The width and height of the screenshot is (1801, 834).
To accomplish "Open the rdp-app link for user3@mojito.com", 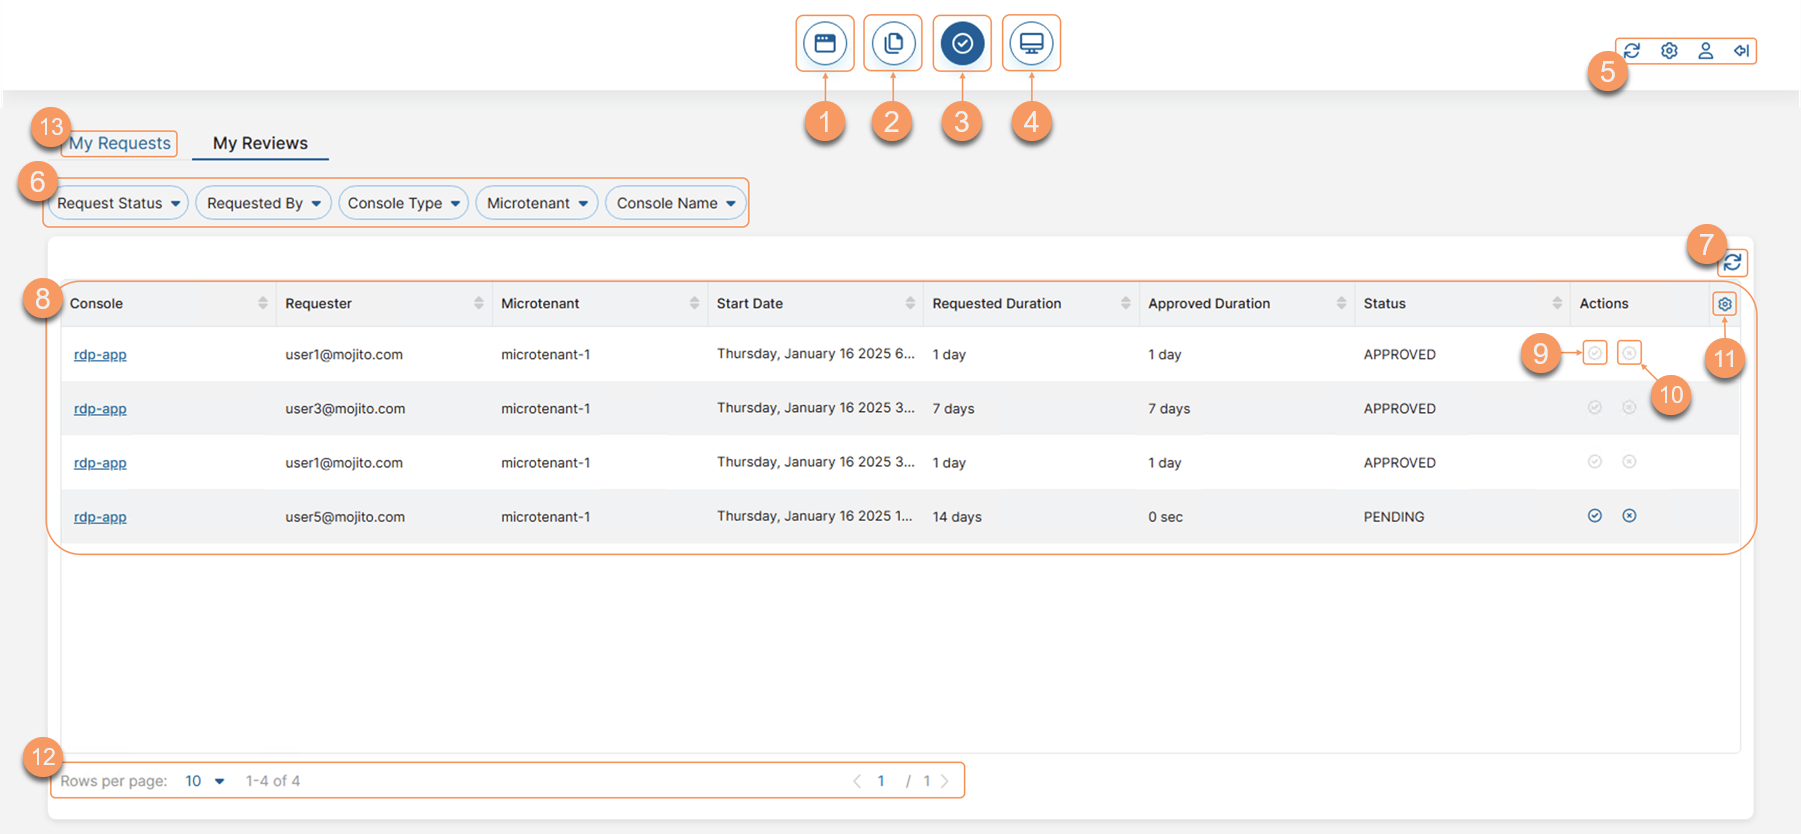I will [x=100, y=408].
